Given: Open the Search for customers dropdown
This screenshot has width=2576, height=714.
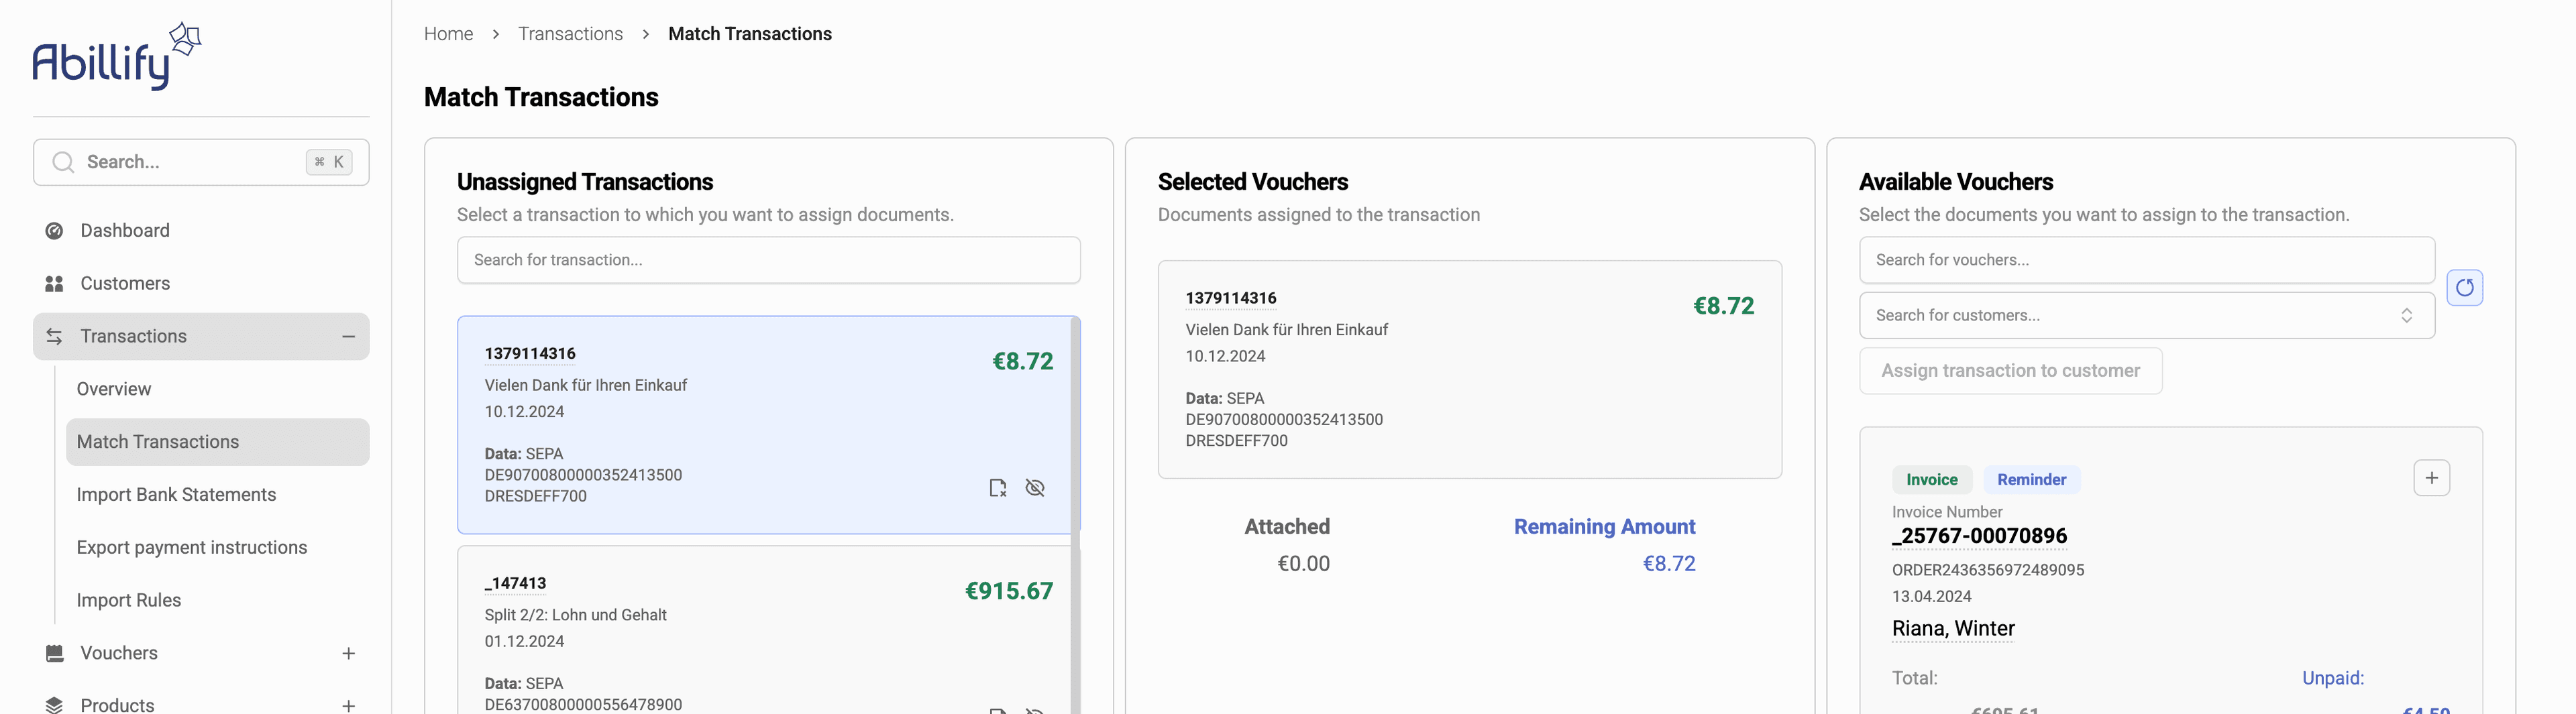Looking at the screenshot, I should 2146,316.
